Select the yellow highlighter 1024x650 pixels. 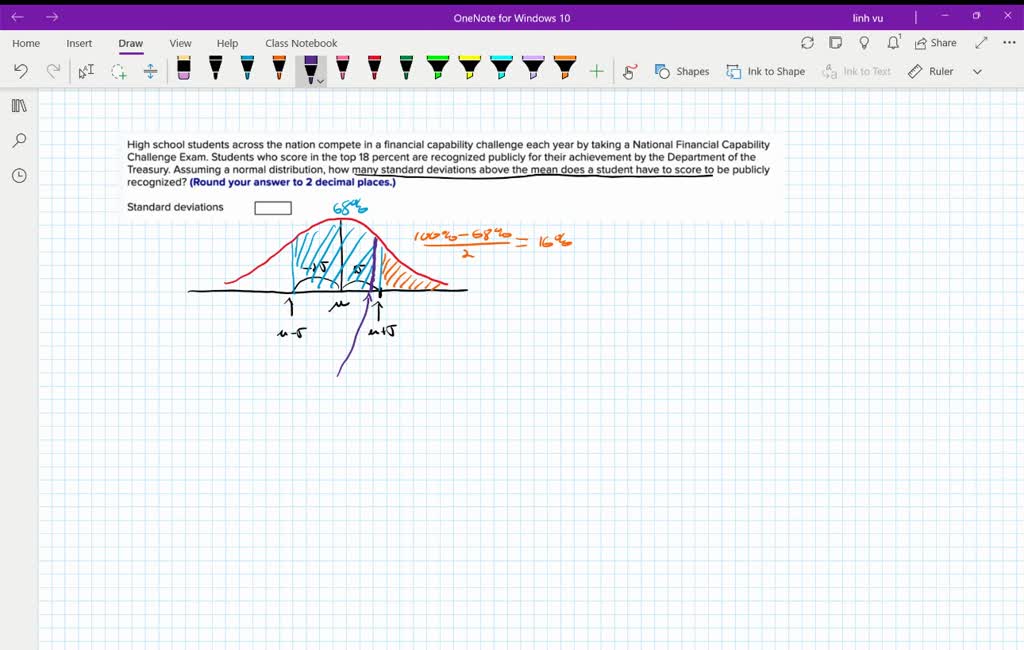[x=469, y=68]
